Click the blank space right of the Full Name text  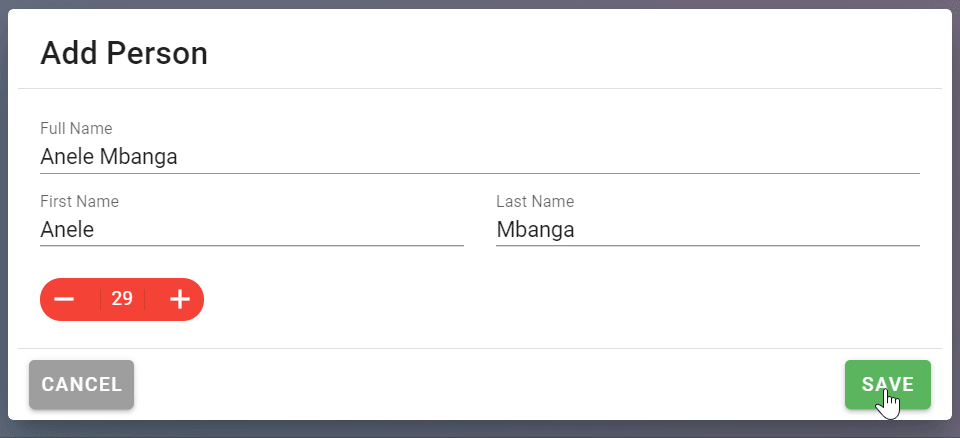click(x=549, y=157)
